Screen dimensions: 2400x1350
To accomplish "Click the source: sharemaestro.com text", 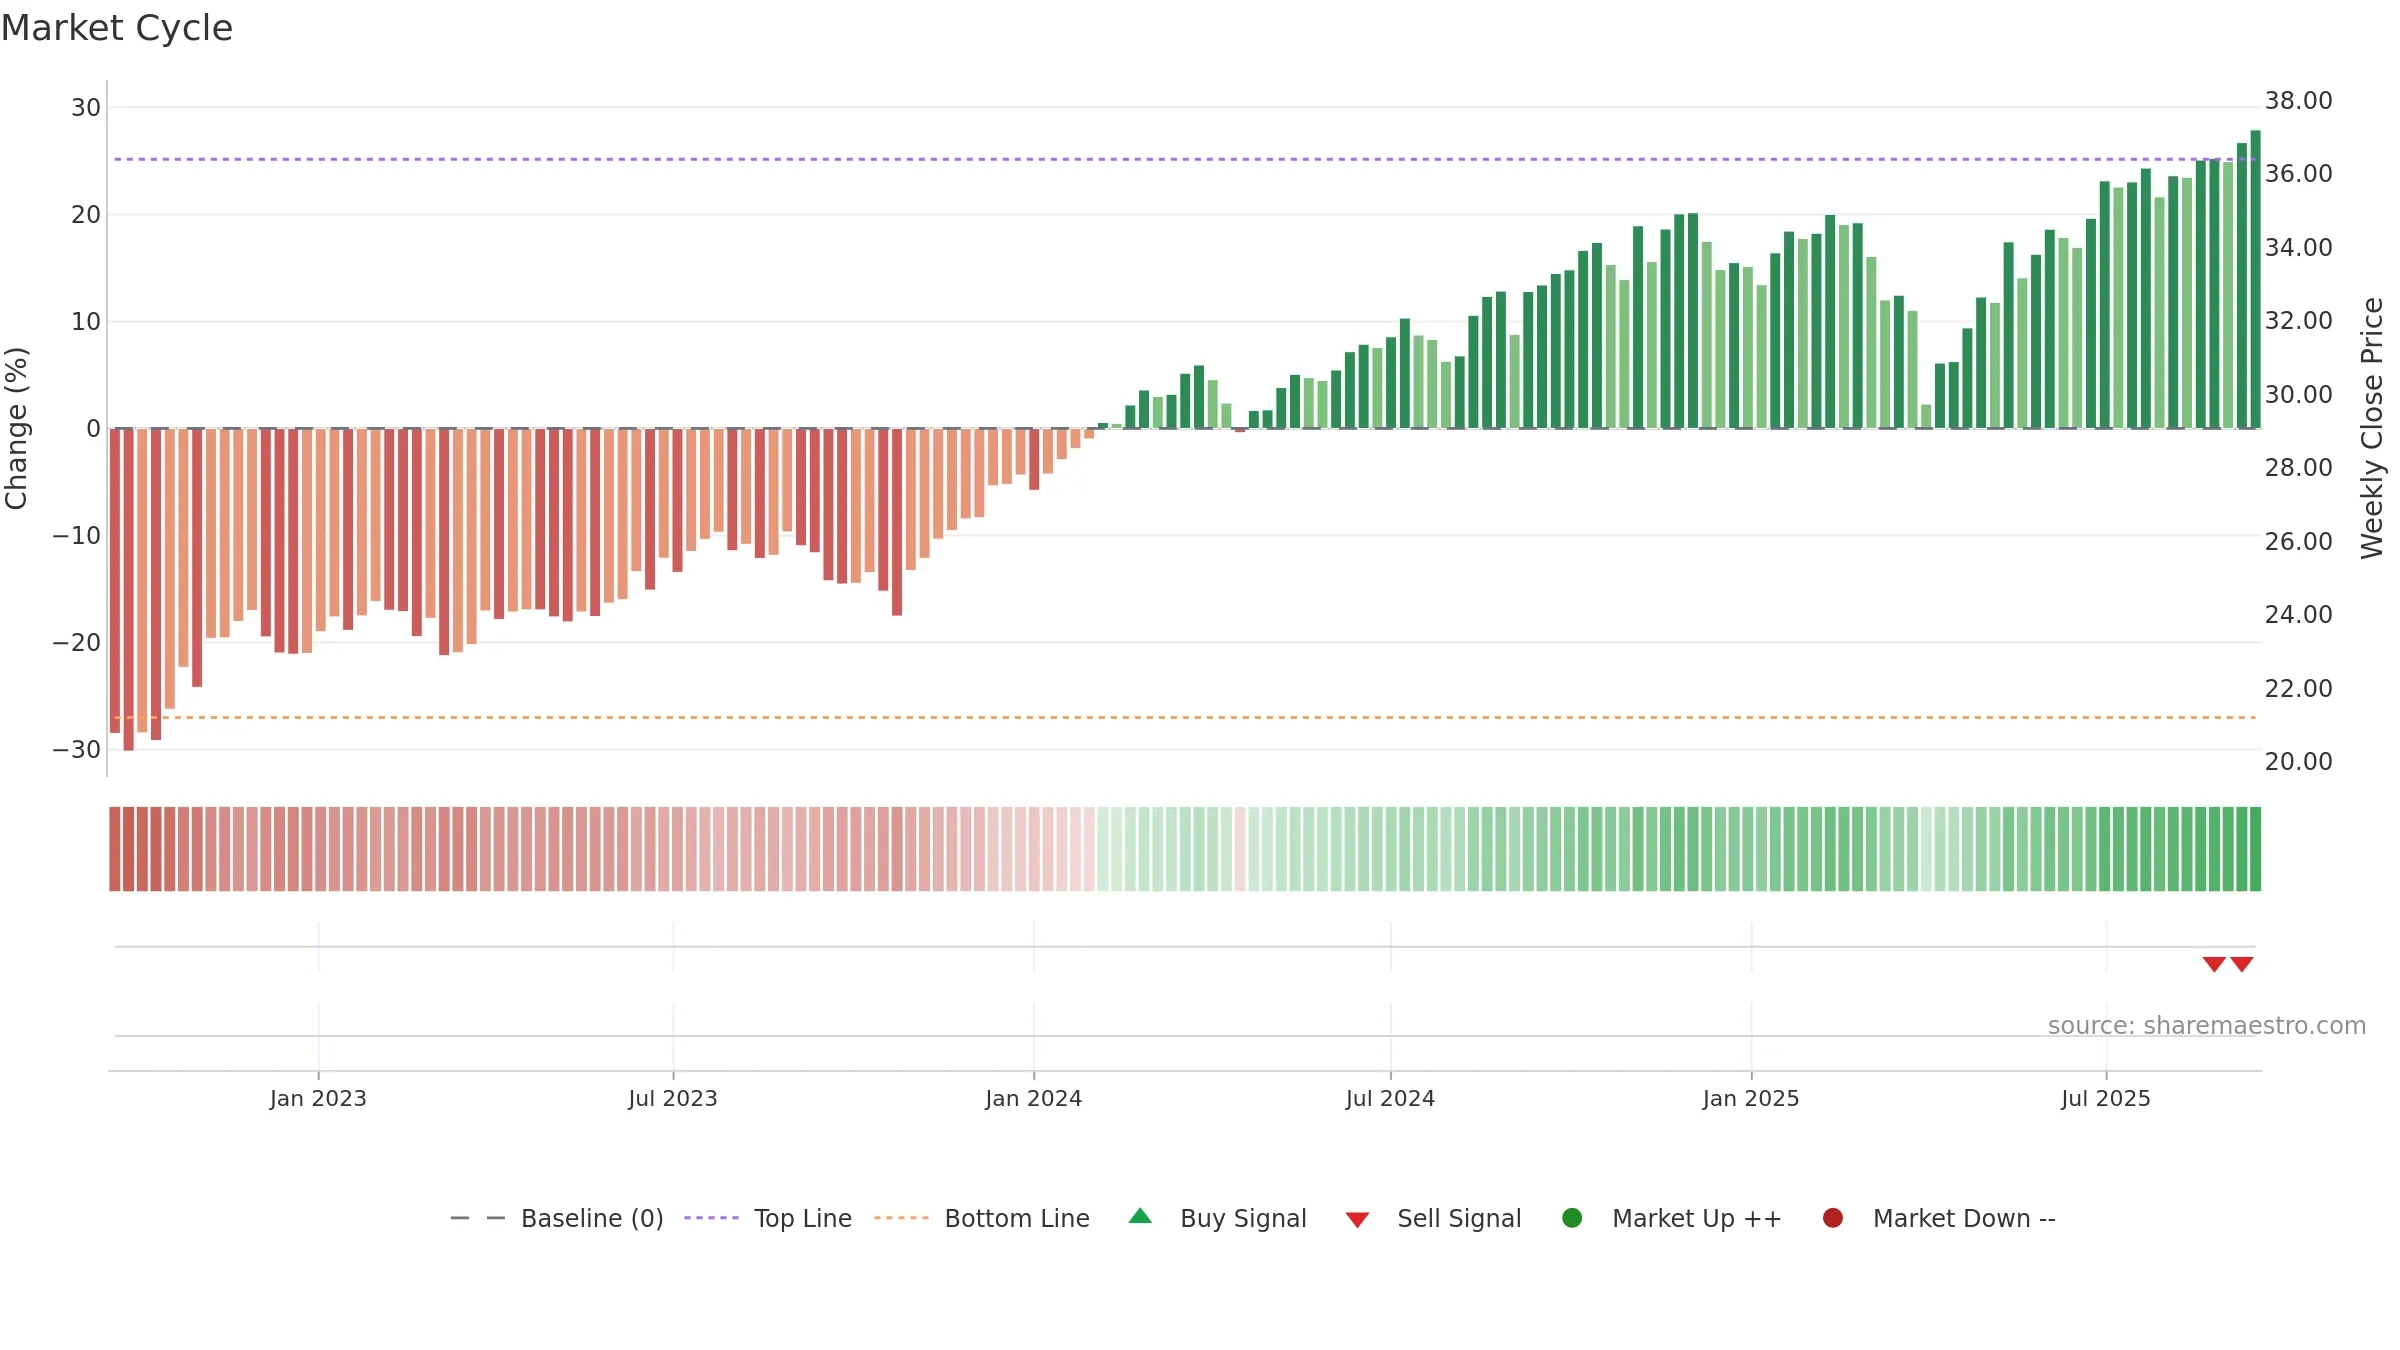I will point(2207,1025).
